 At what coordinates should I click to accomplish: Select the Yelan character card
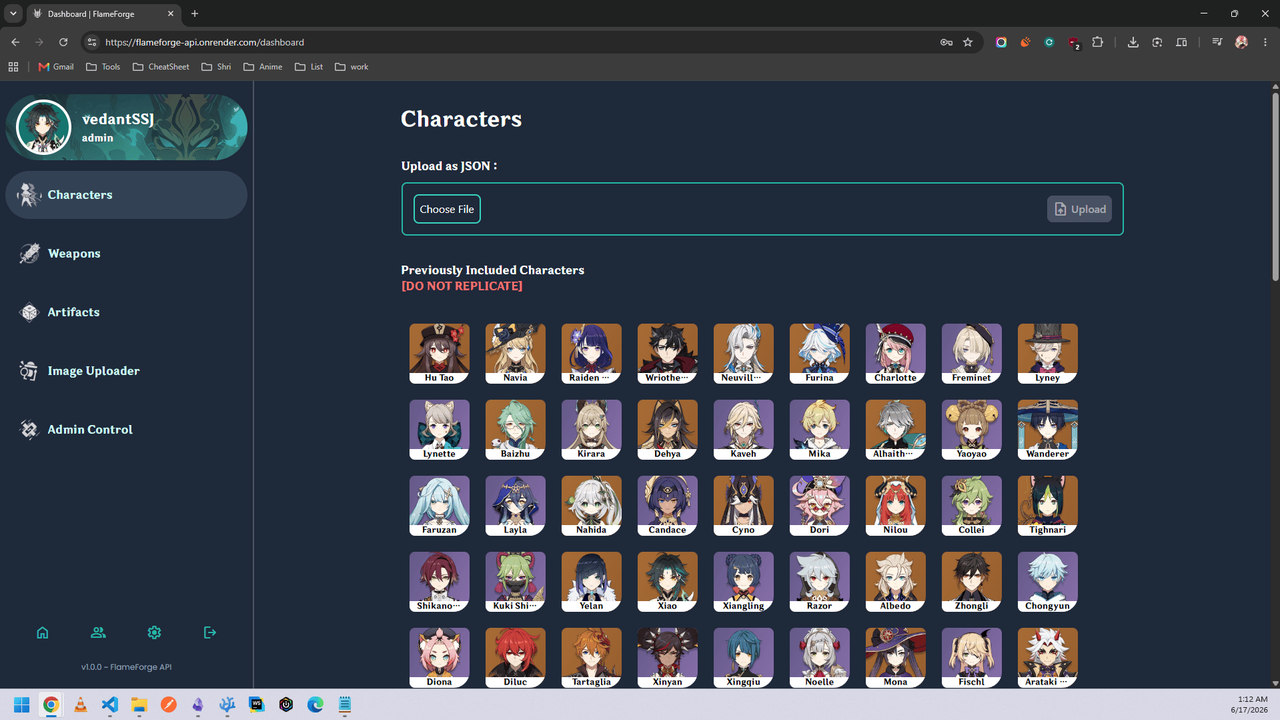591,581
